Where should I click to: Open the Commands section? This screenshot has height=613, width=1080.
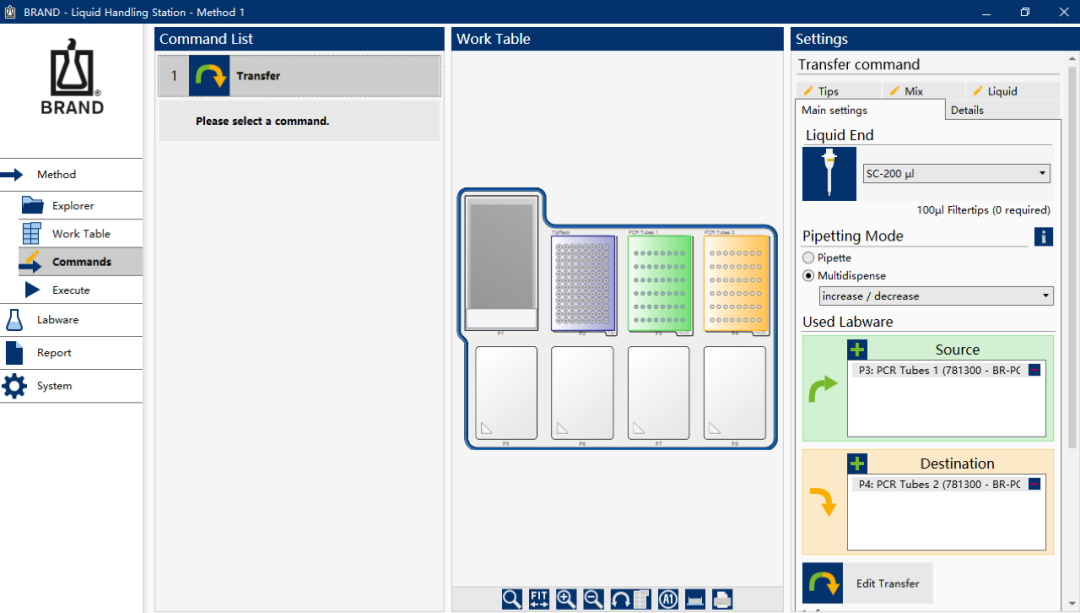tap(81, 262)
